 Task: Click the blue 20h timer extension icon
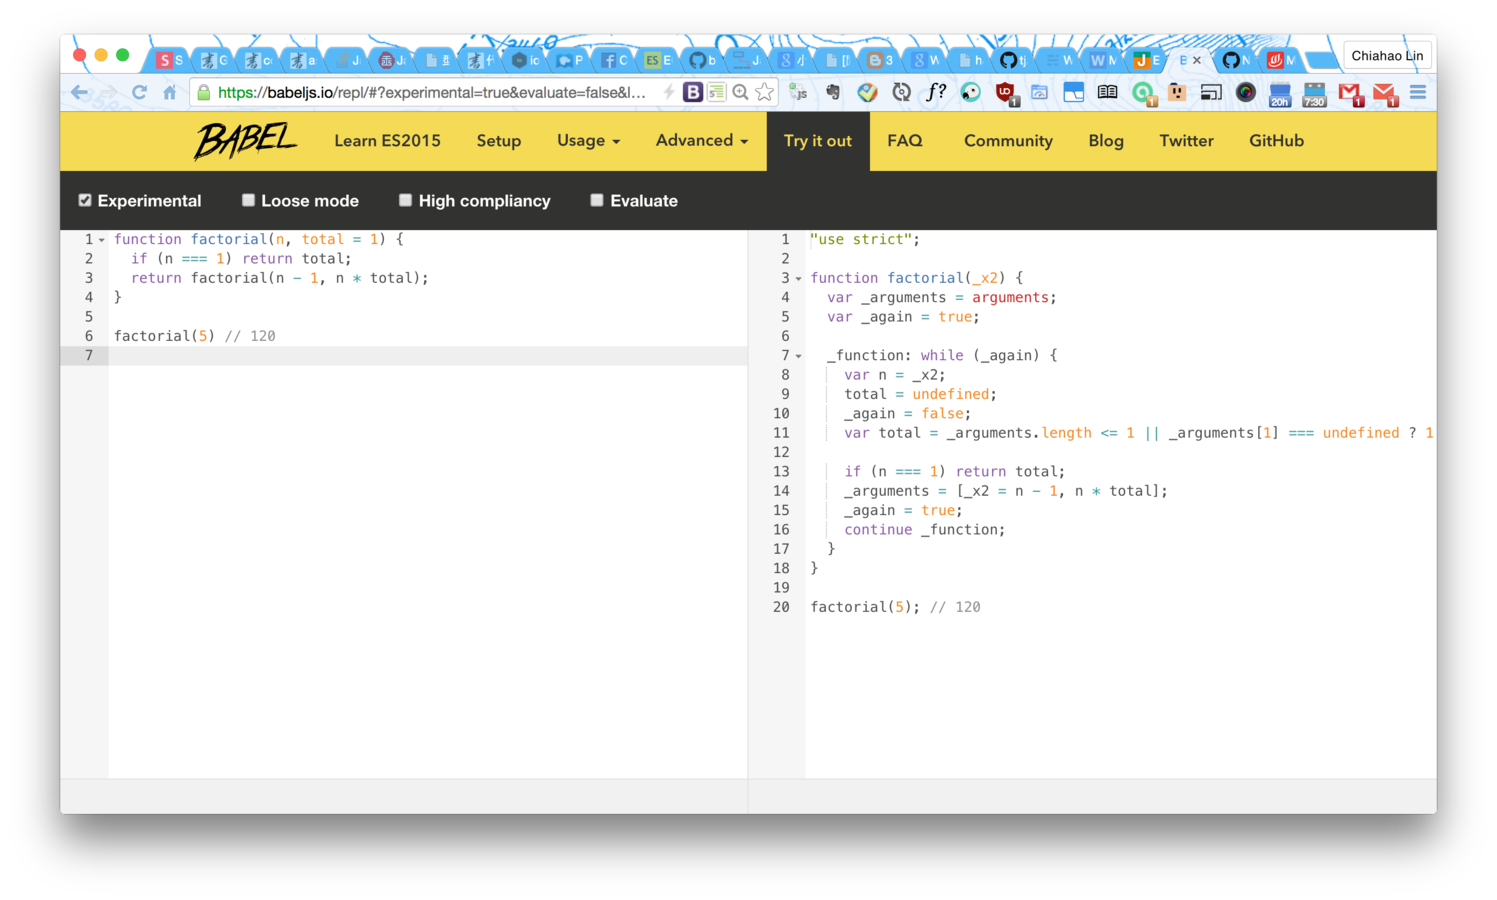(x=1280, y=94)
